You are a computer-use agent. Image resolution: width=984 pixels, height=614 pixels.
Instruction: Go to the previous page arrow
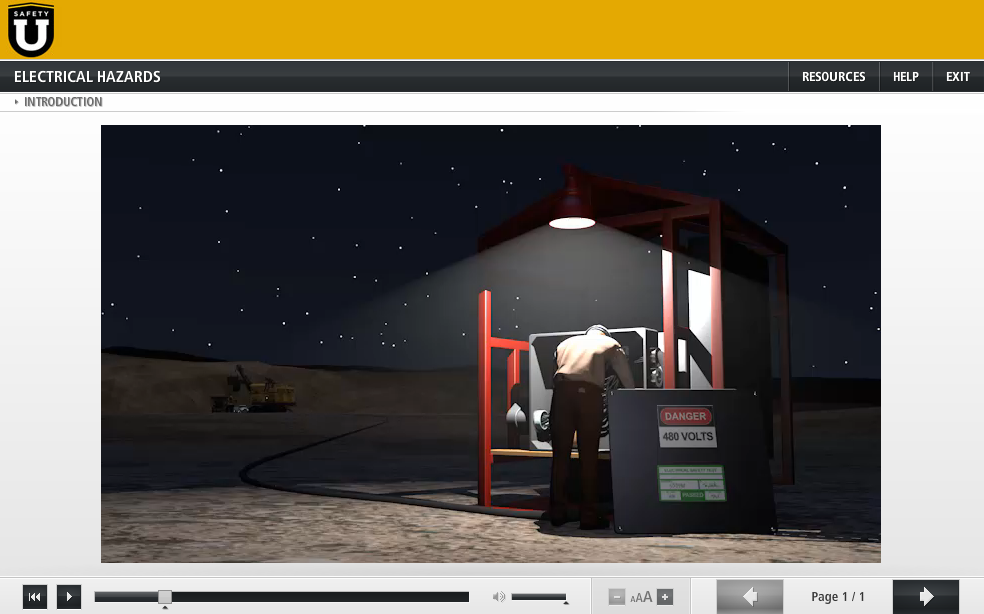coord(750,596)
